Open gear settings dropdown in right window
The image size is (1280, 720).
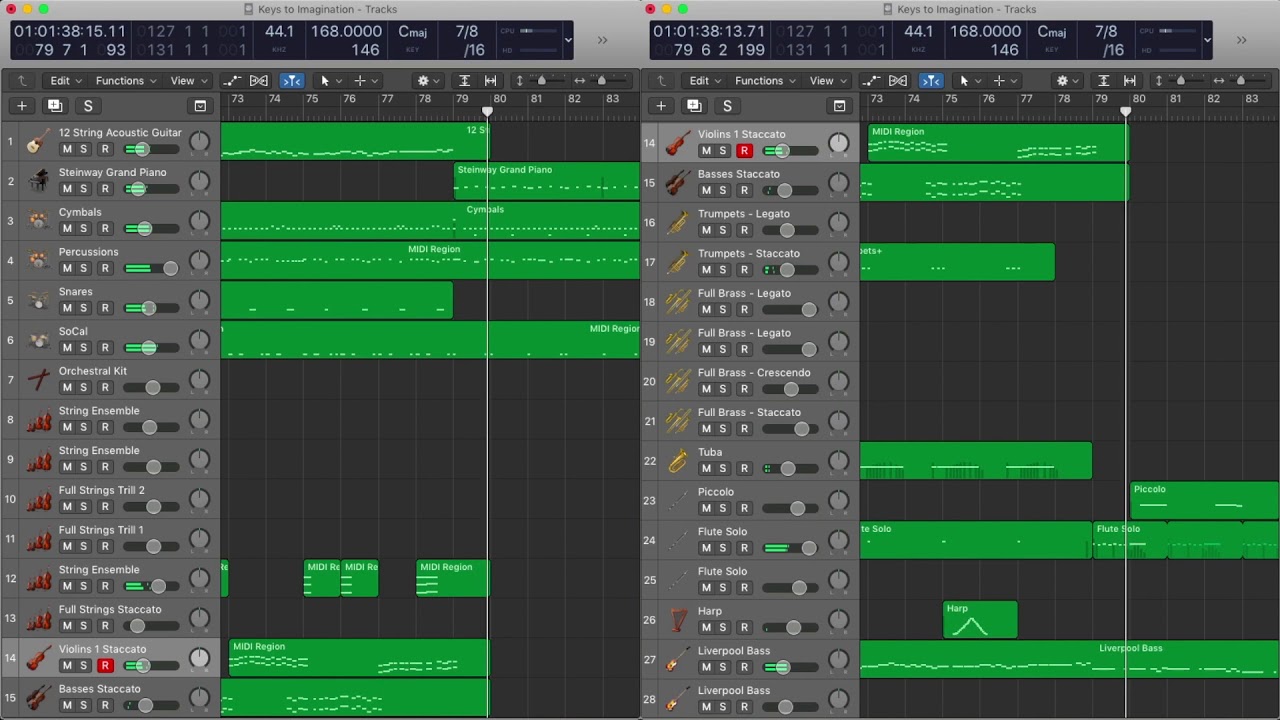point(1067,81)
